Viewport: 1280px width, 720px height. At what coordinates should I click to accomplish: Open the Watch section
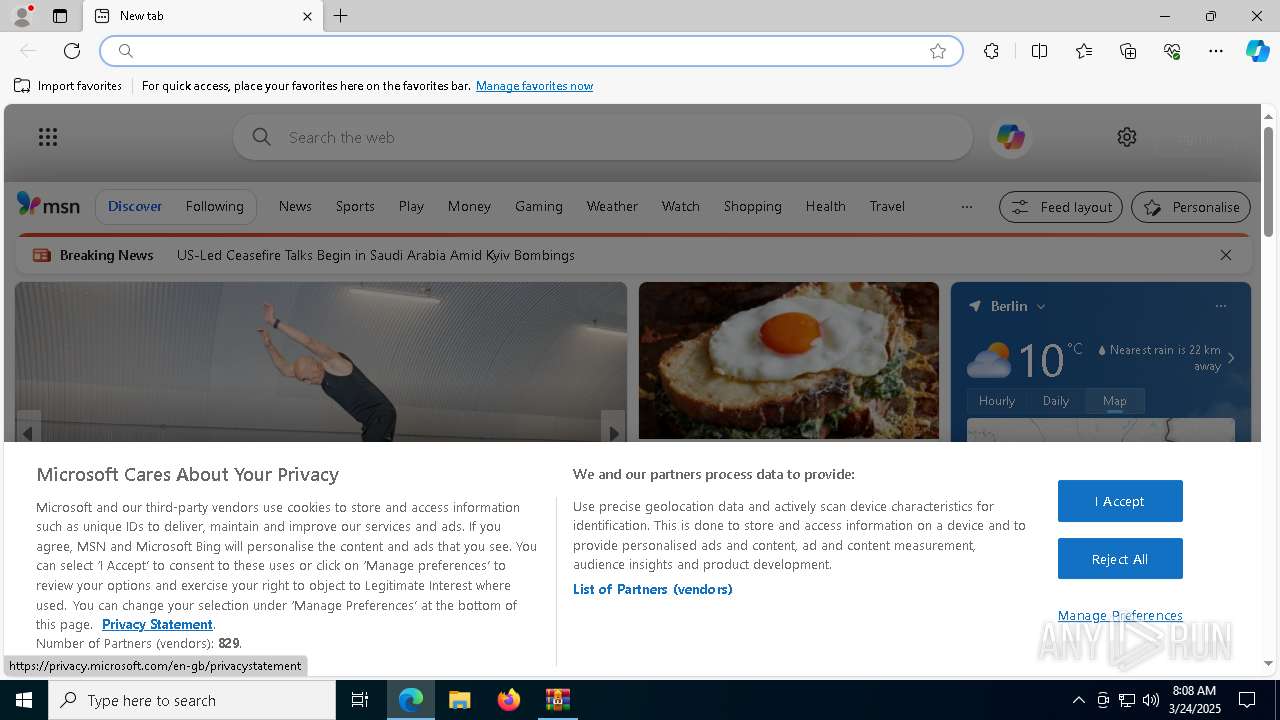(x=680, y=206)
